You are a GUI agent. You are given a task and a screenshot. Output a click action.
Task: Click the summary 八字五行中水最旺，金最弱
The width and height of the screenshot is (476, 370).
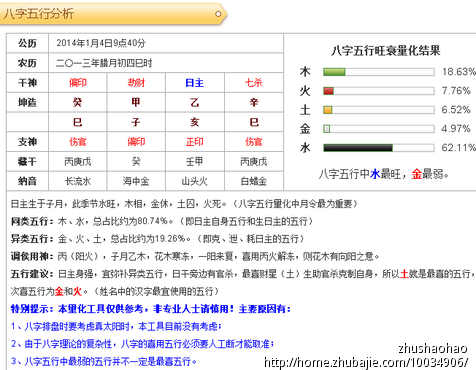383,174
